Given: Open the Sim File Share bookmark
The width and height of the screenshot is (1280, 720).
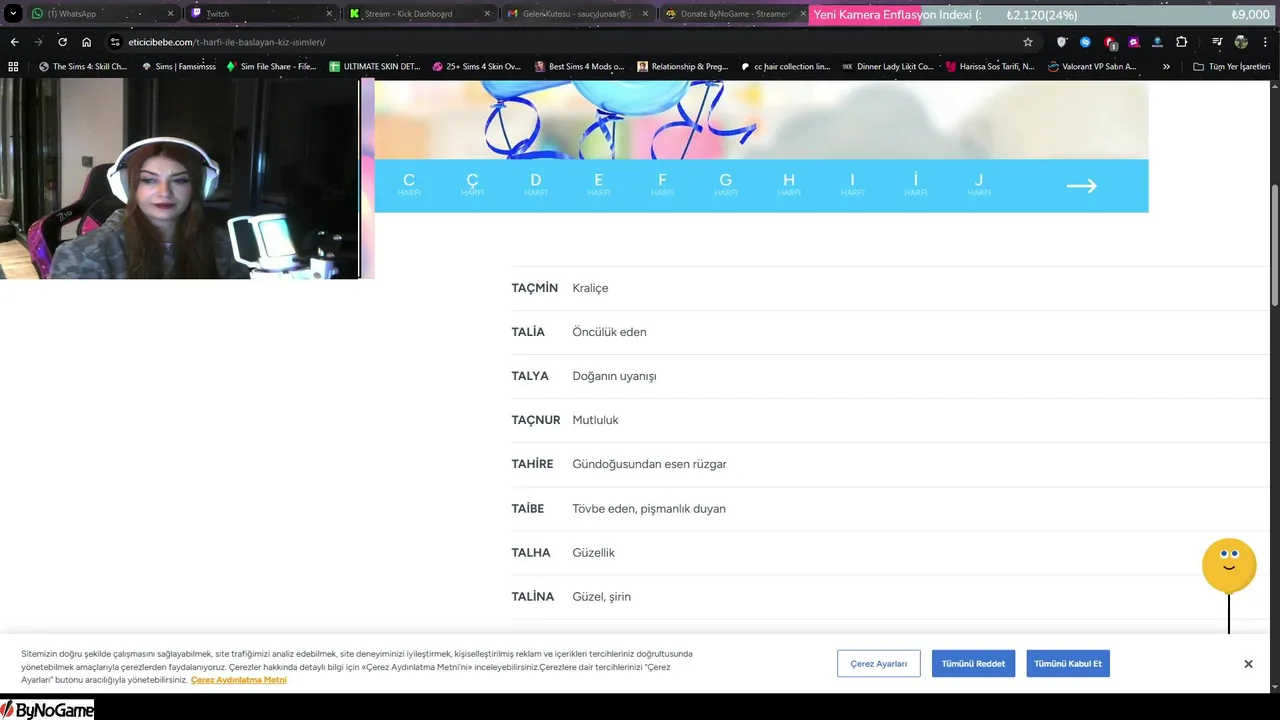Looking at the screenshot, I should 271,67.
